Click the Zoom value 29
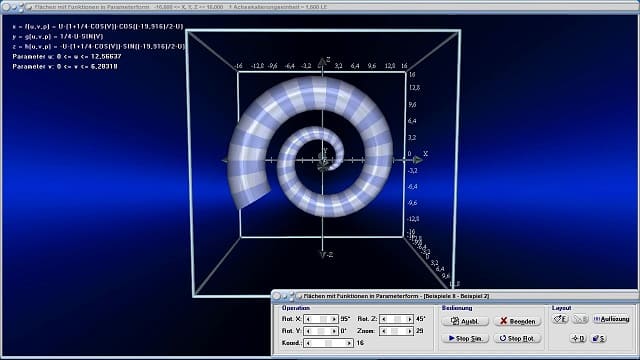Viewport: 640px width, 360px height. pyautogui.click(x=420, y=331)
